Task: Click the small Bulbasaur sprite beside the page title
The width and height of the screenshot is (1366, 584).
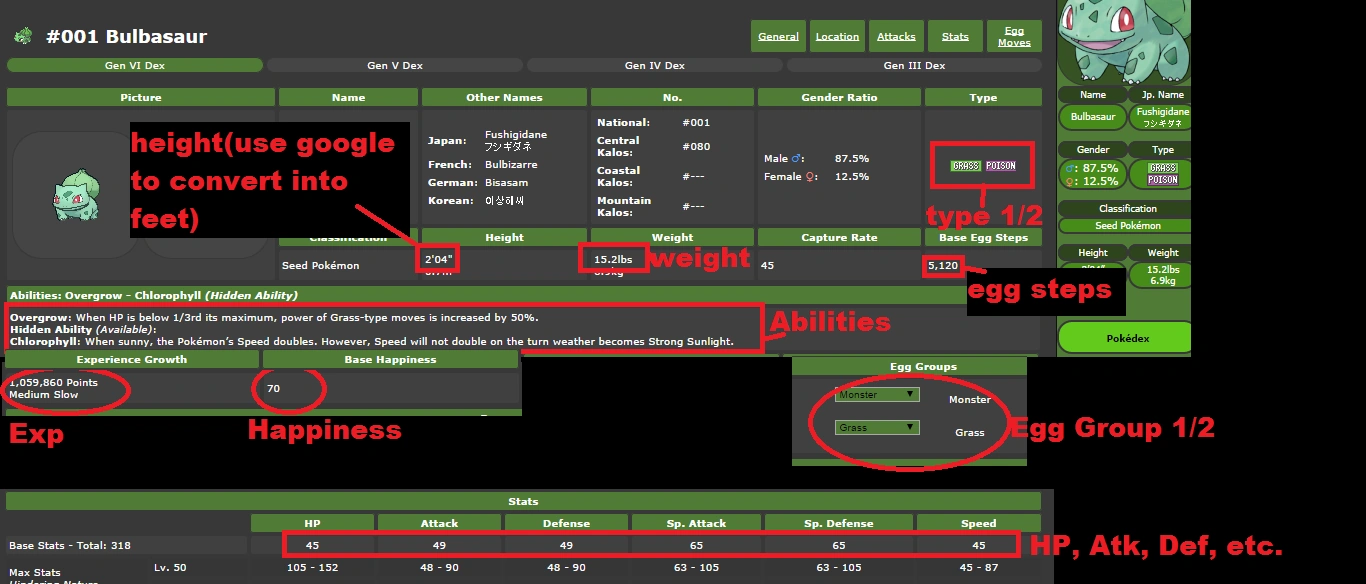Action: pyautogui.click(x=22, y=37)
